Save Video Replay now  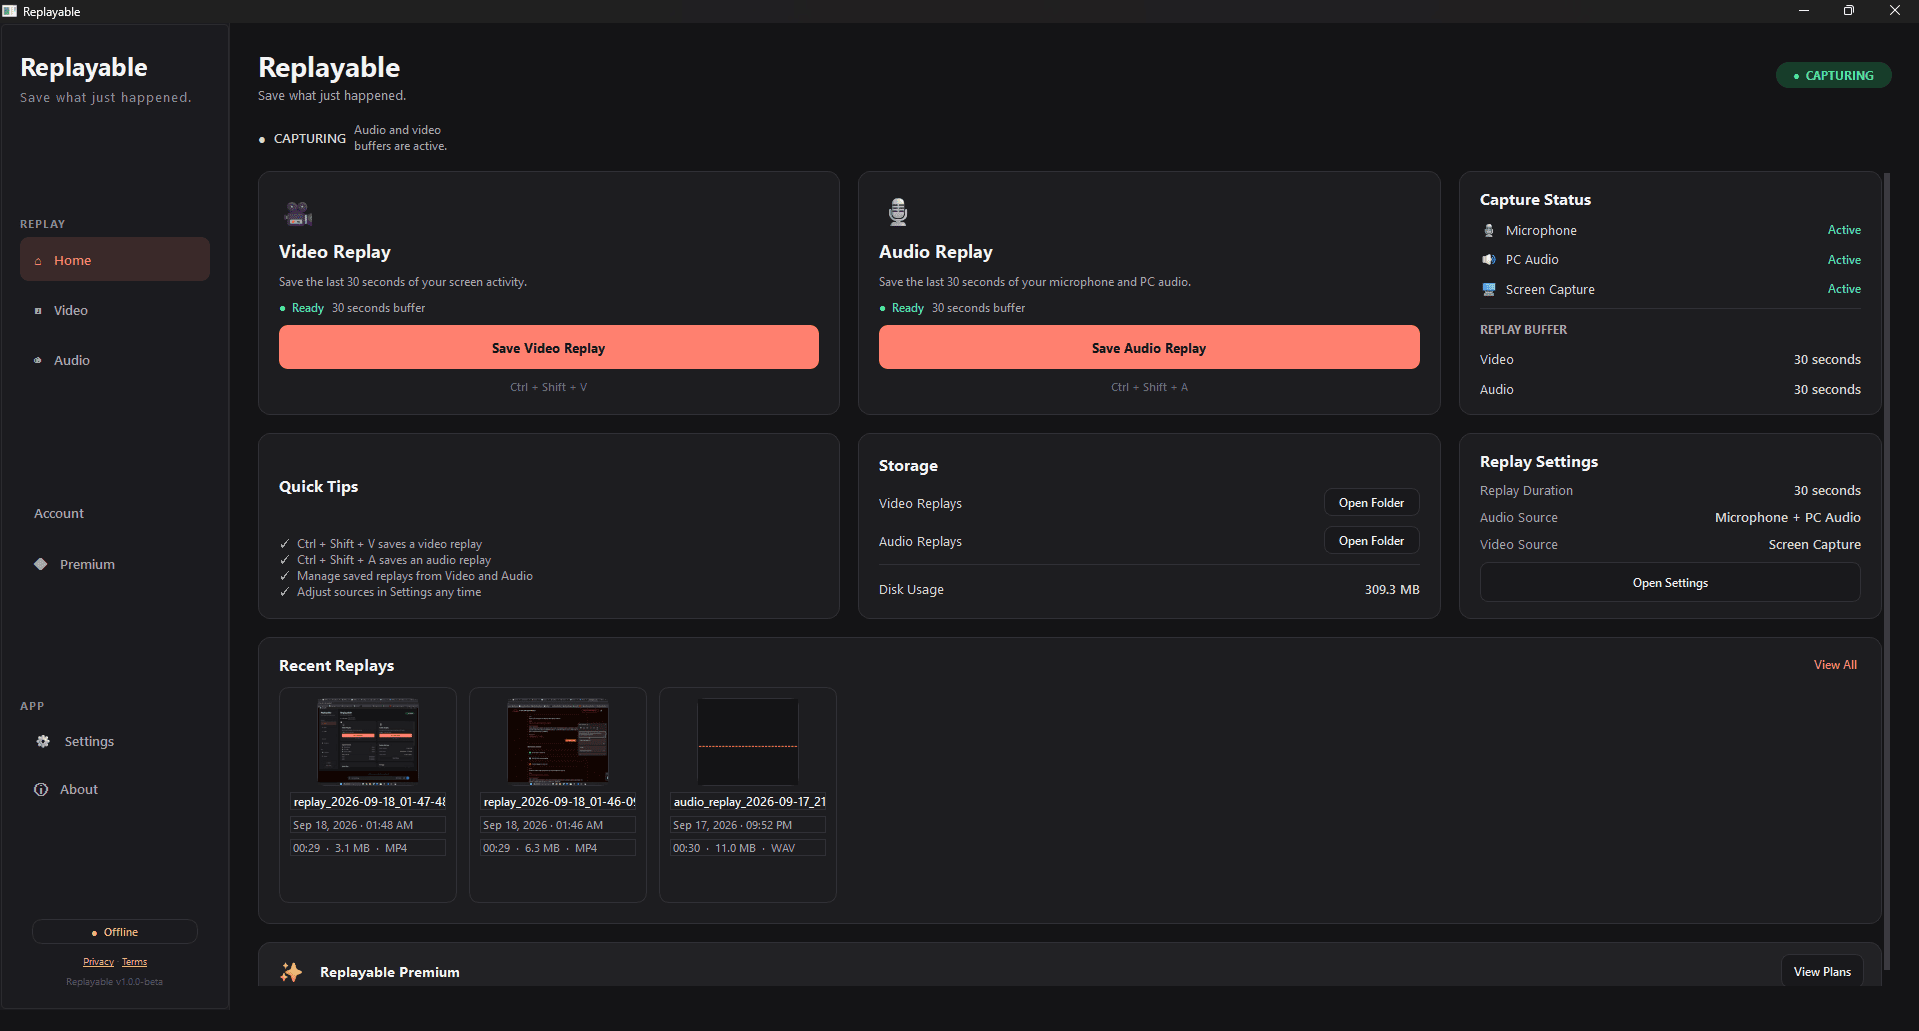click(548, 348)
